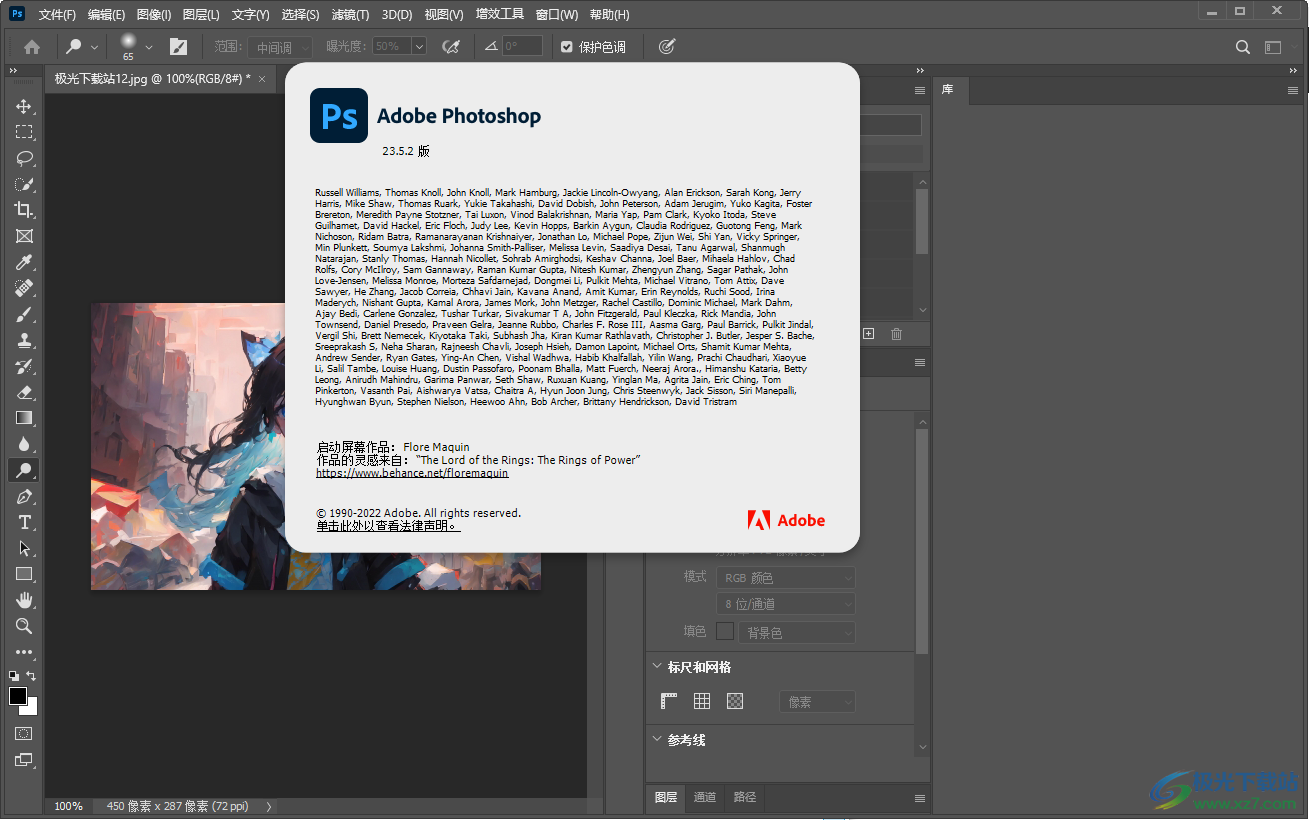This screenshot has width=1309, height=820.
Task: Open the brush preset picker dropdown
Action: 149,47
